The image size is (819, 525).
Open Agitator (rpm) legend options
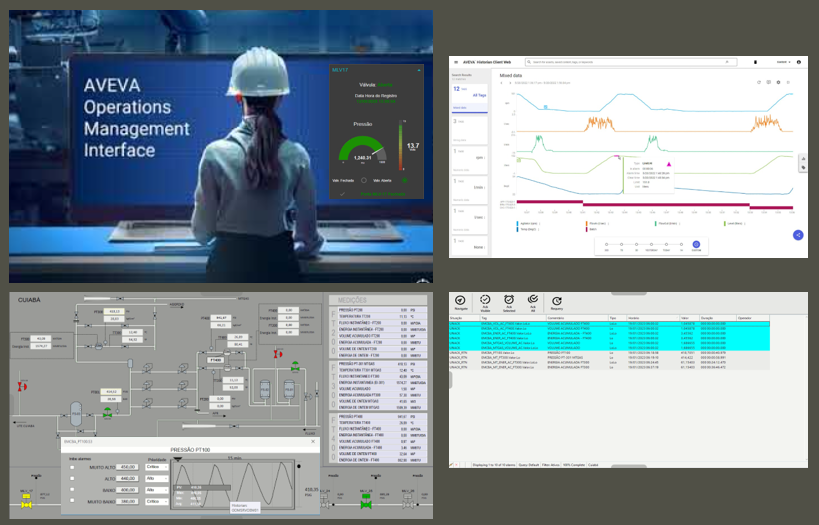point(540,224)
